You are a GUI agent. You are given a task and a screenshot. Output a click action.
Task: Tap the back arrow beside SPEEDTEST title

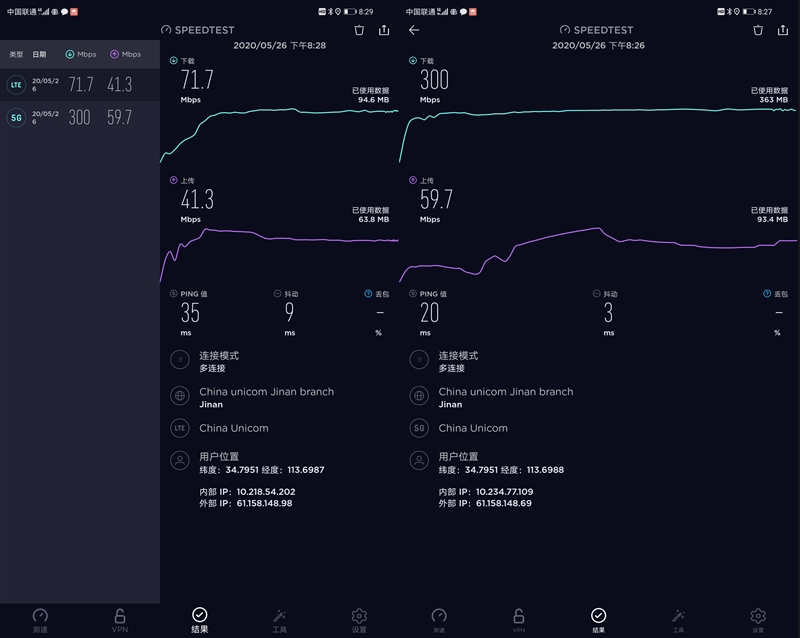(414, 30)
